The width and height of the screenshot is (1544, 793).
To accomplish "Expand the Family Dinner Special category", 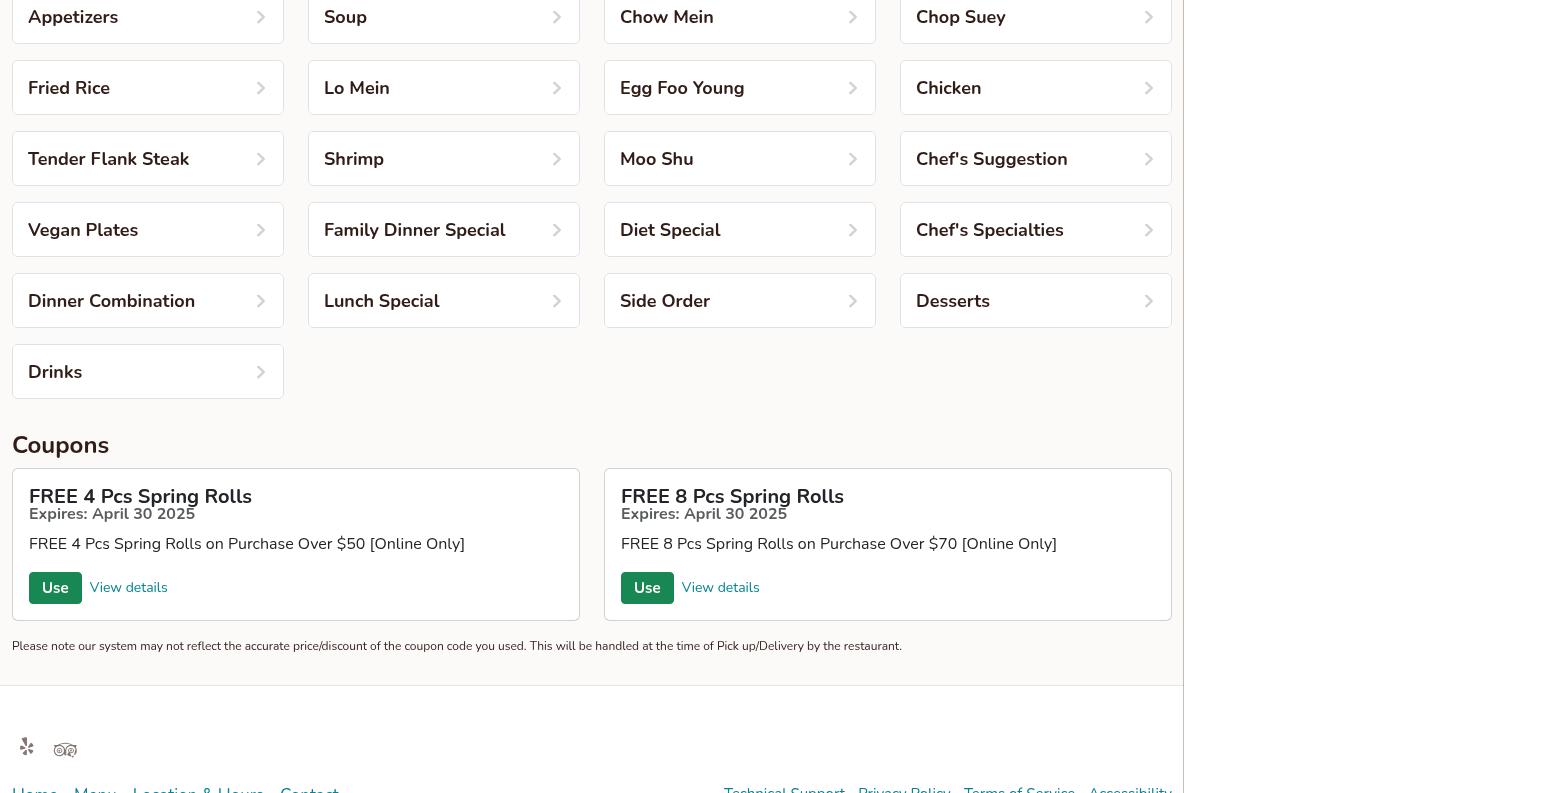I will [x=443, y=230].
